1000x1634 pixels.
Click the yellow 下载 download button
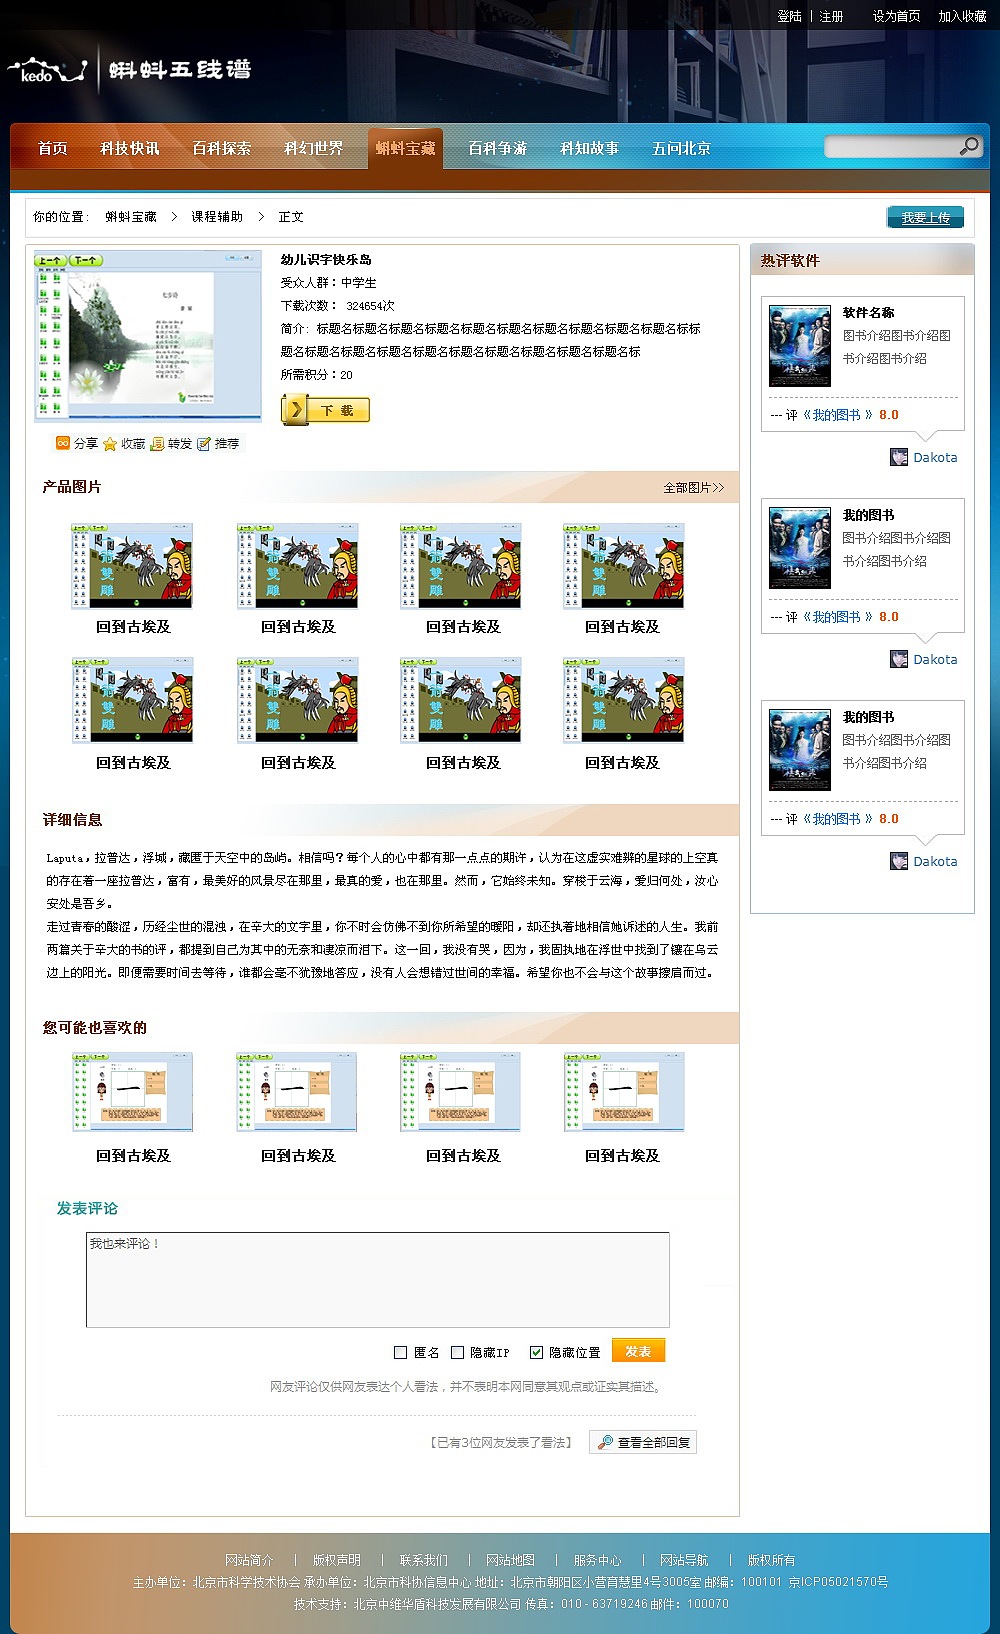(326, 410)
